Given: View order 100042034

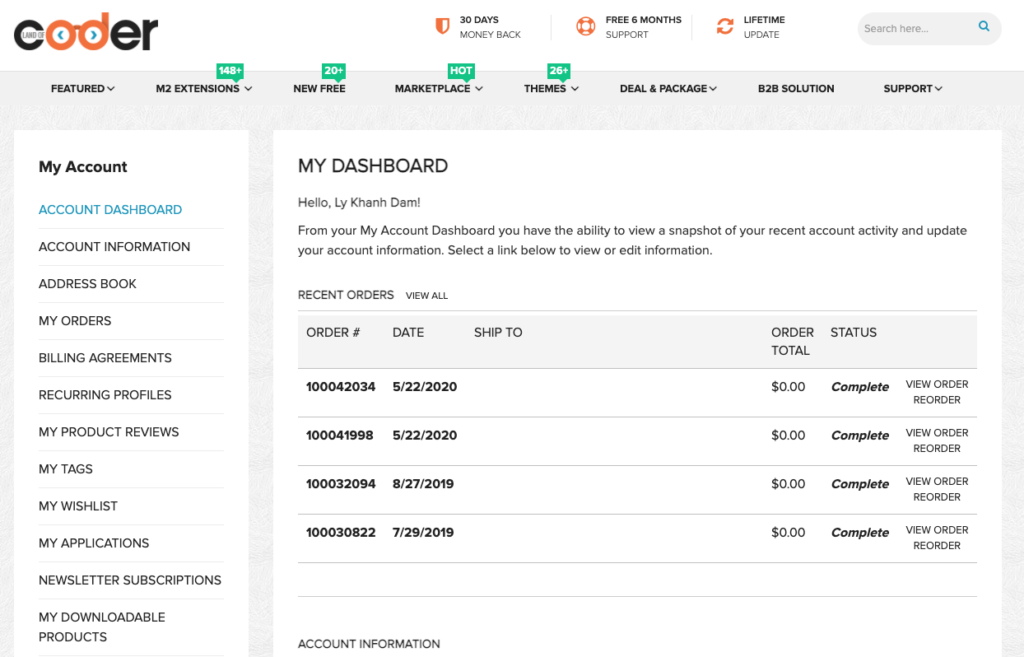Looking at the screenshot, I should click(x=936, y=384).
